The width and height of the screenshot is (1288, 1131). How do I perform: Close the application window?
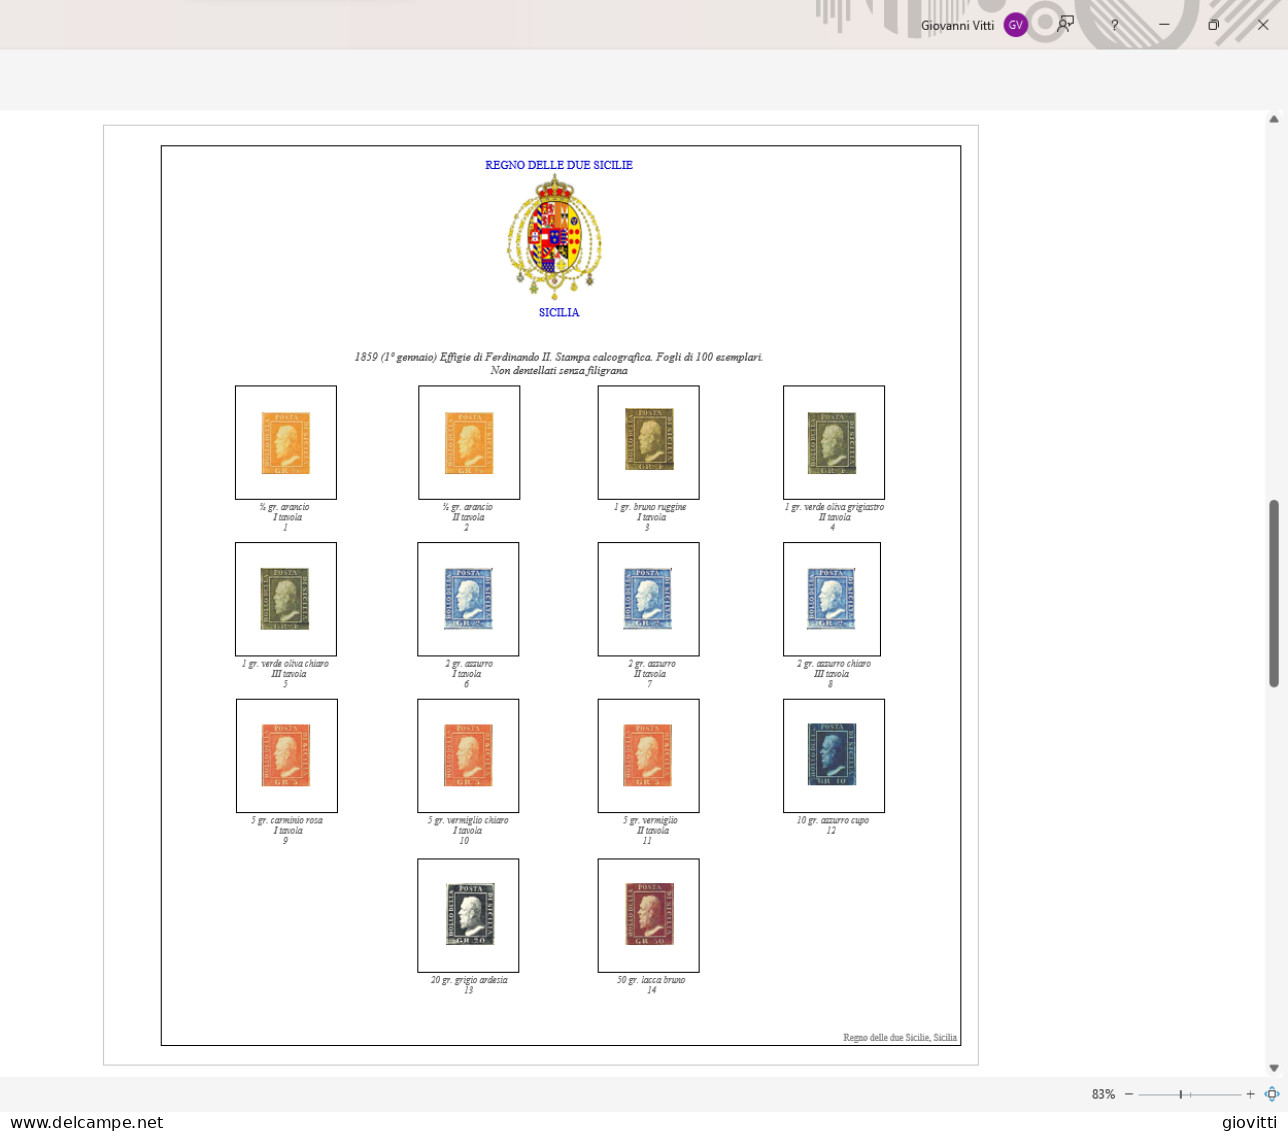[x=1262, y=25]
